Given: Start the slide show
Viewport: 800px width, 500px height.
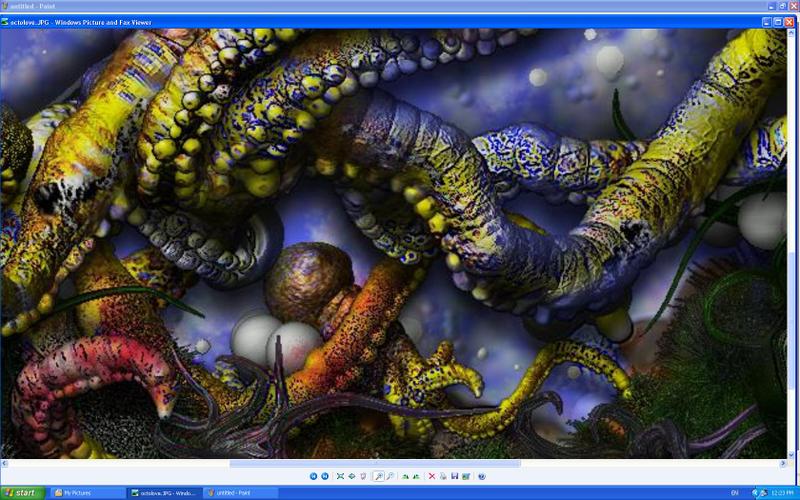Looking at the screenshot, I should 363,476.
